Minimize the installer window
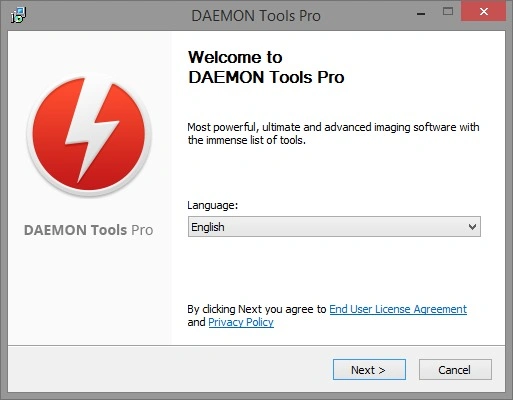 (421, 14)
